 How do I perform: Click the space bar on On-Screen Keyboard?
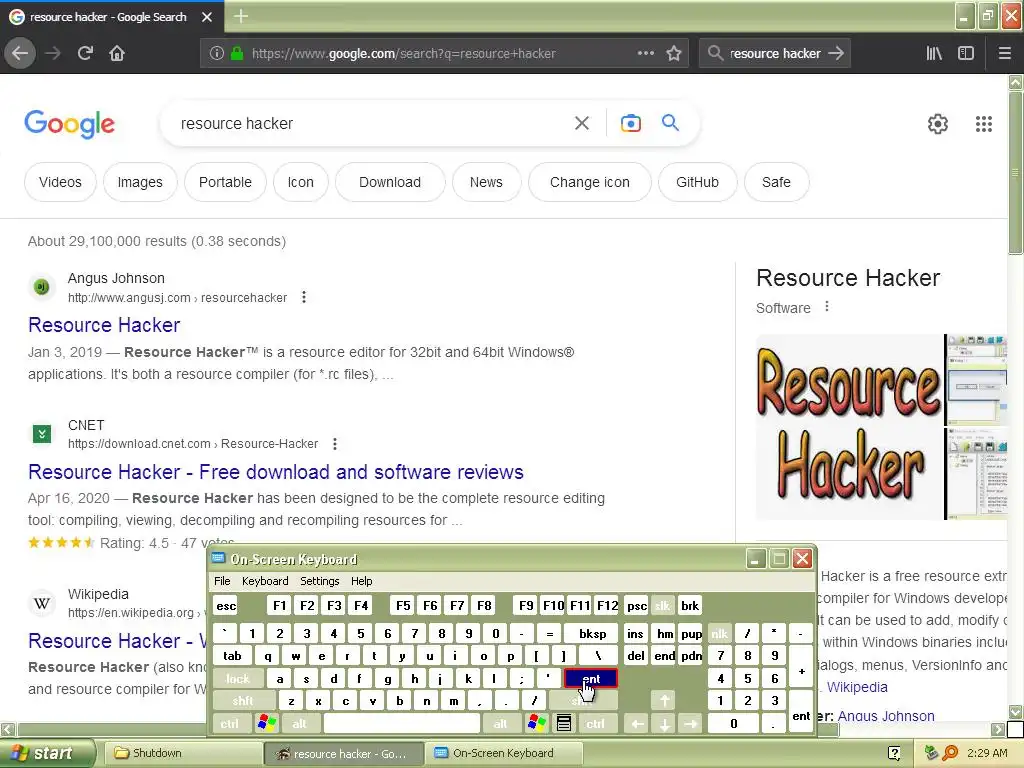click(x=402, y=724)
